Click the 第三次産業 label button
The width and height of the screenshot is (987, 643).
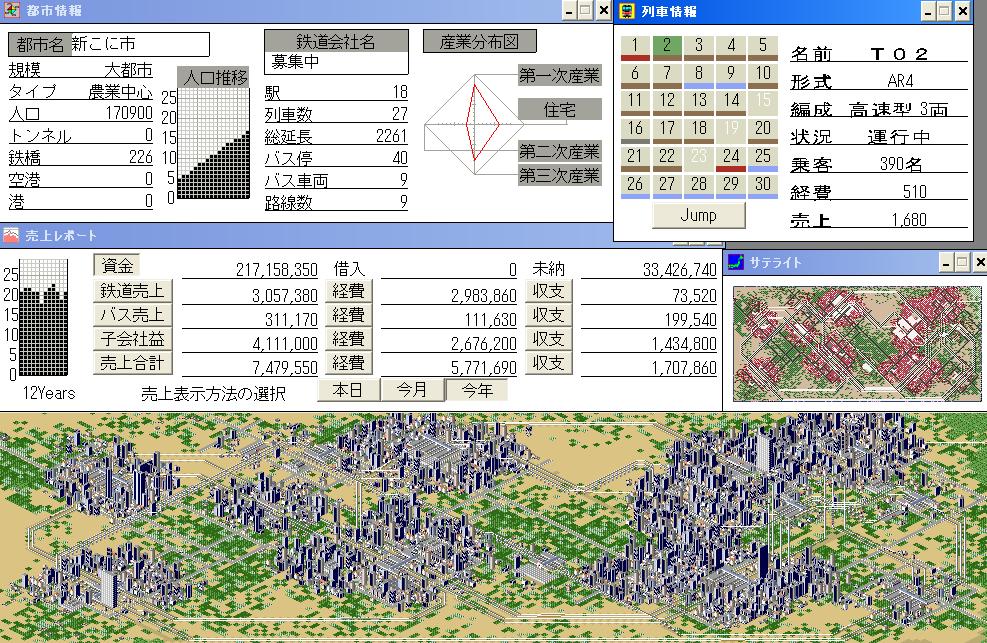click(559, 175)
